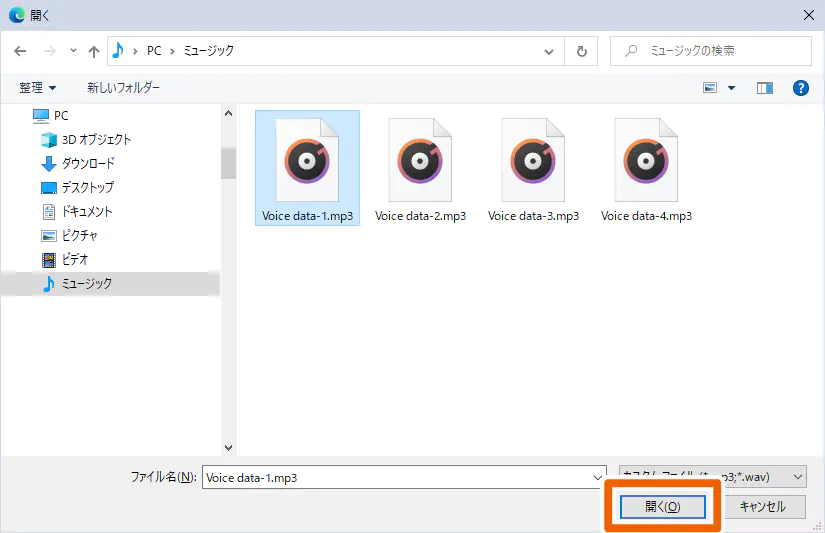Image resolution: width=825 pixels, height=533 pixels.
Task: Click 新しいフォルダー in the toolbar
Action: coord(123,88)
